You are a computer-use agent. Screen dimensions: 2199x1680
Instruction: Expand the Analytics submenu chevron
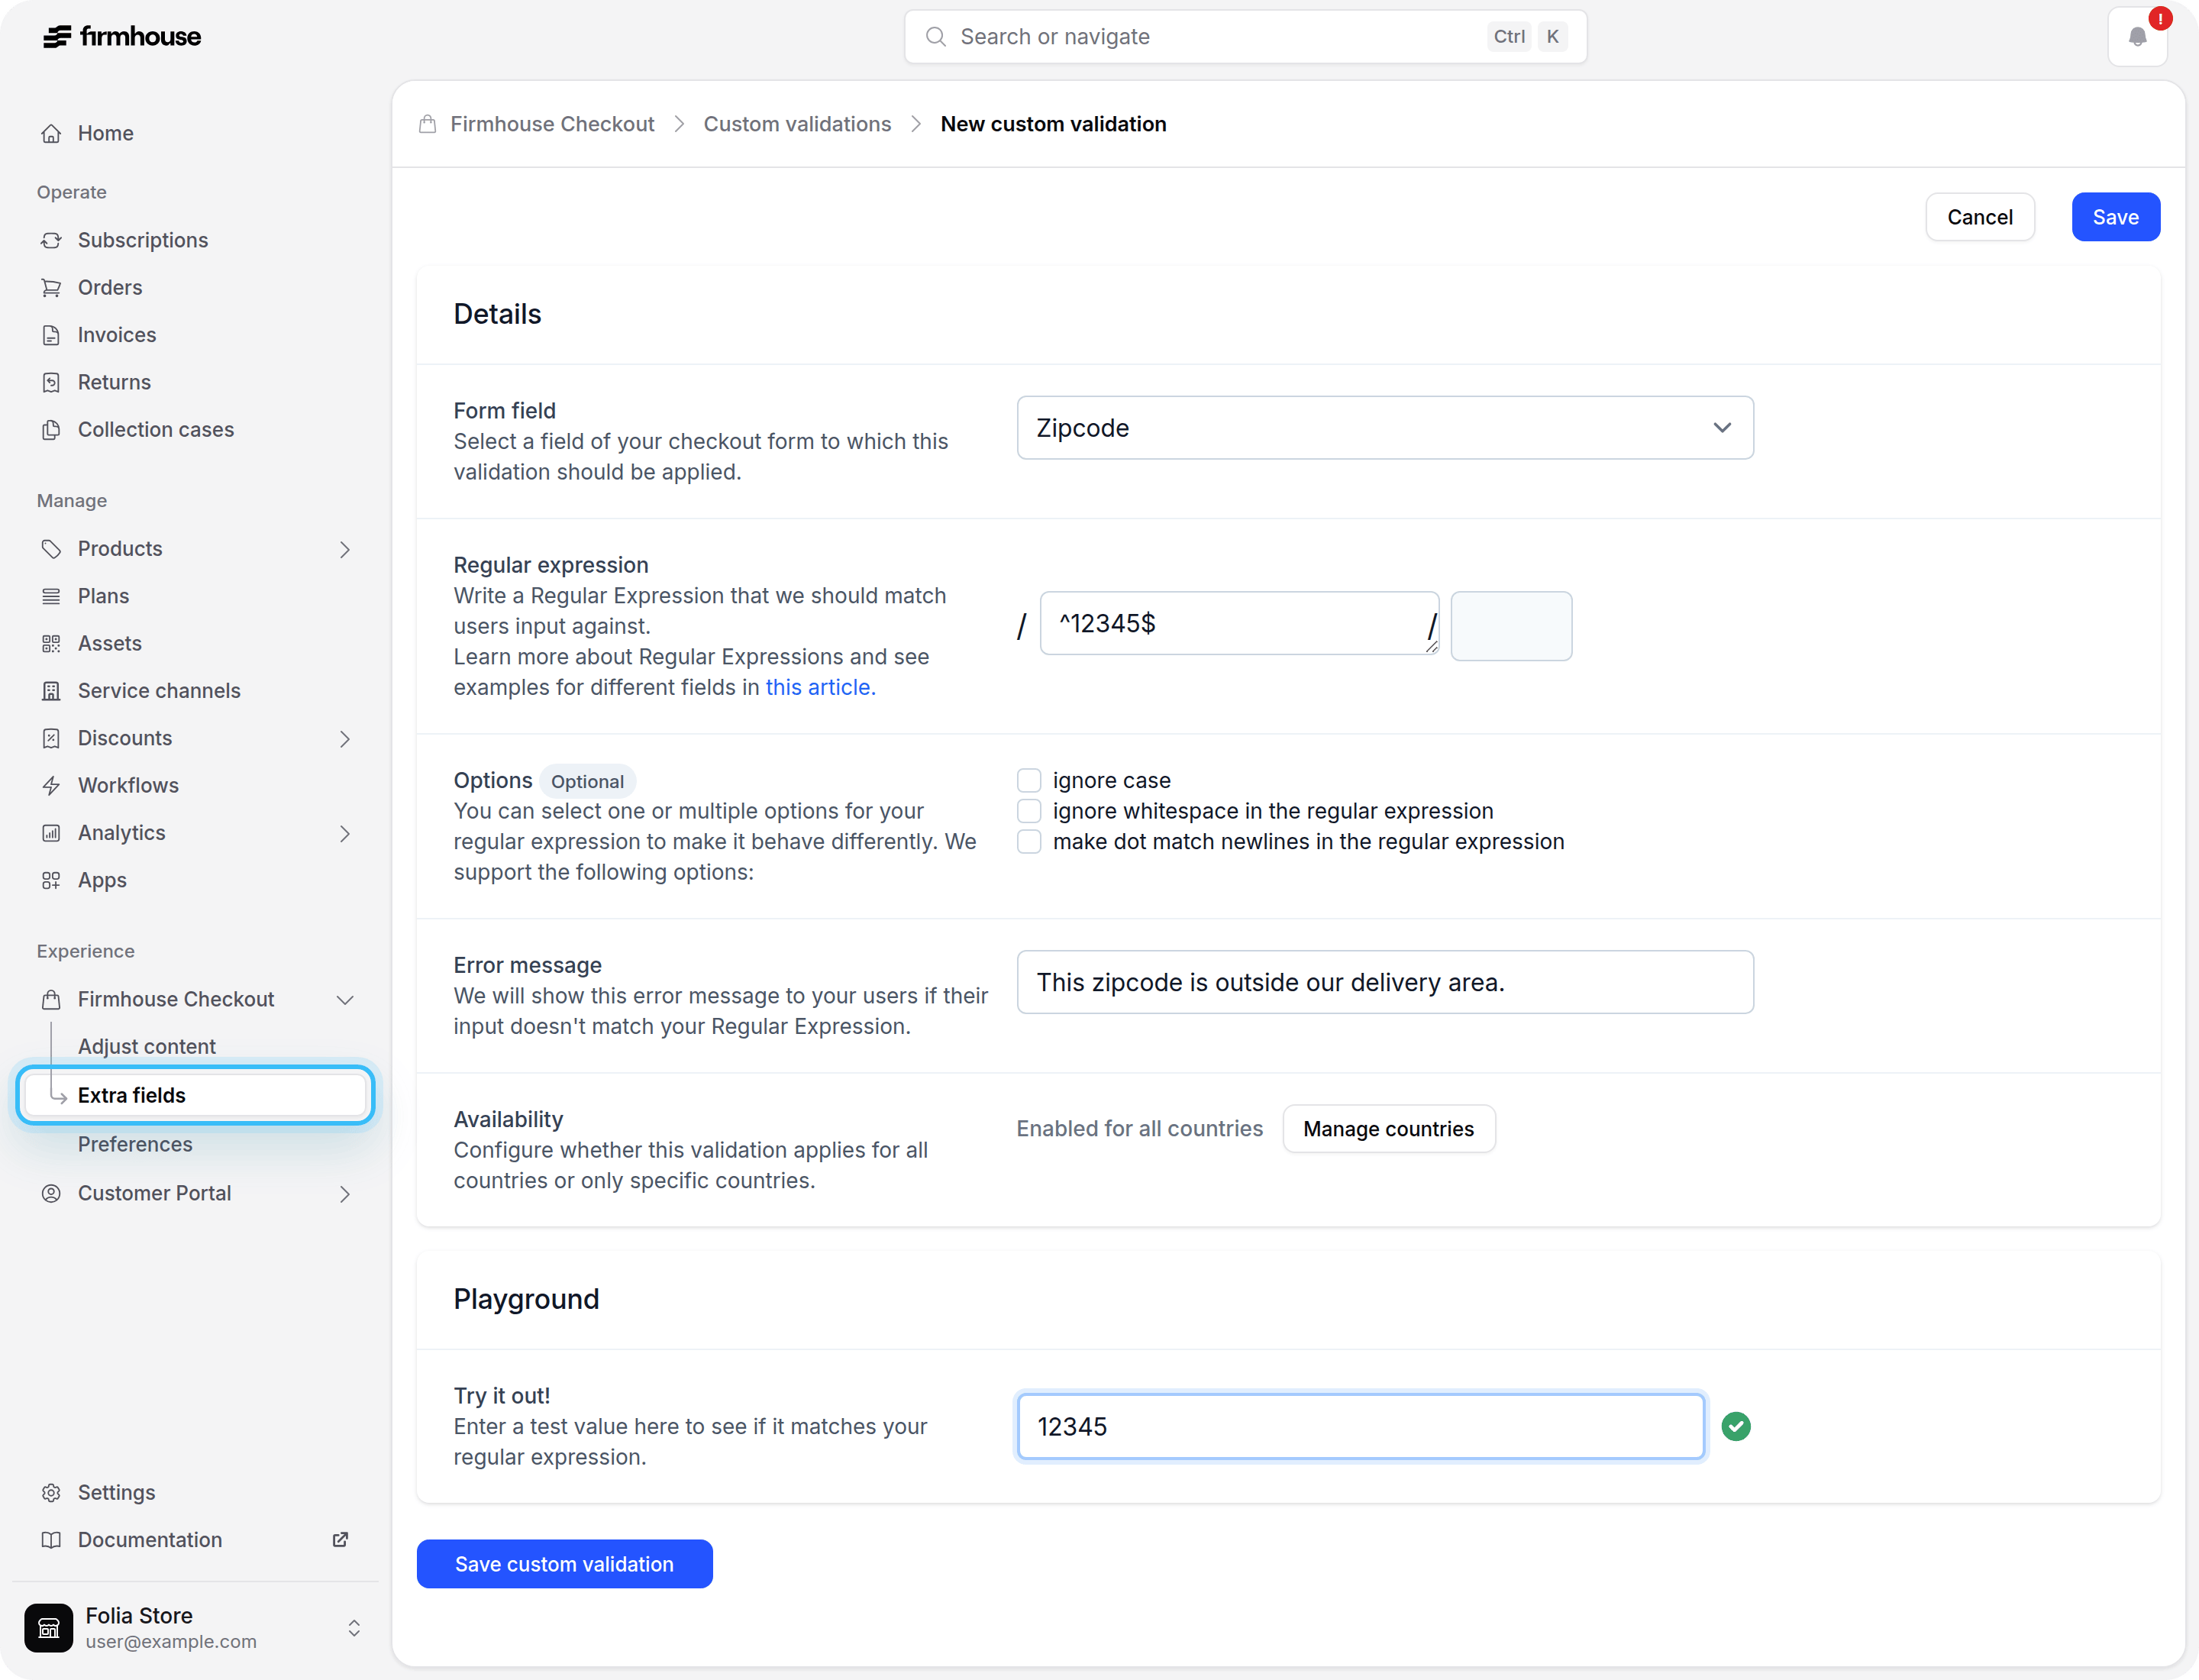coord(345,834)
